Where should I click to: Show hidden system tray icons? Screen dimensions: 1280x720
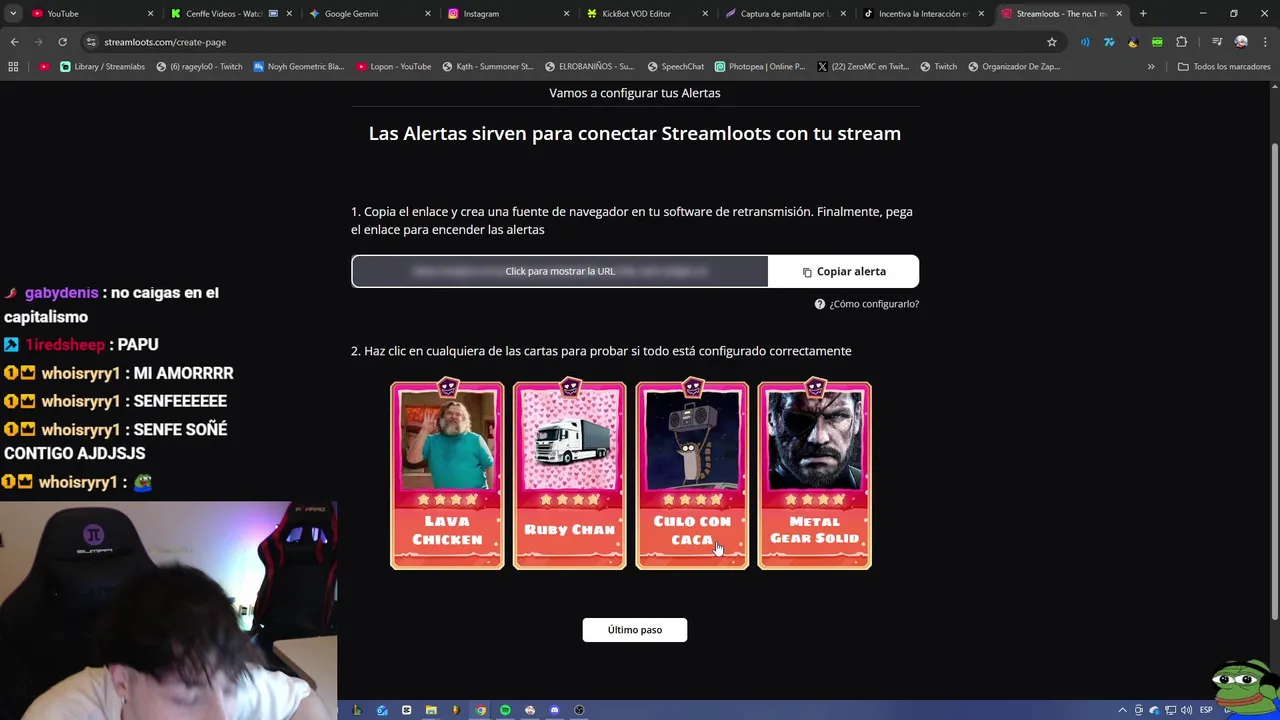pyautogui.click(x=1122, y=710)
